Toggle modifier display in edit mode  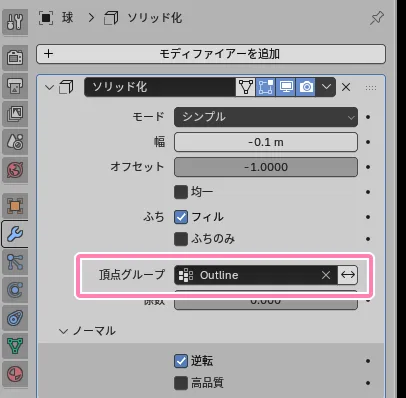coord(265,87)
